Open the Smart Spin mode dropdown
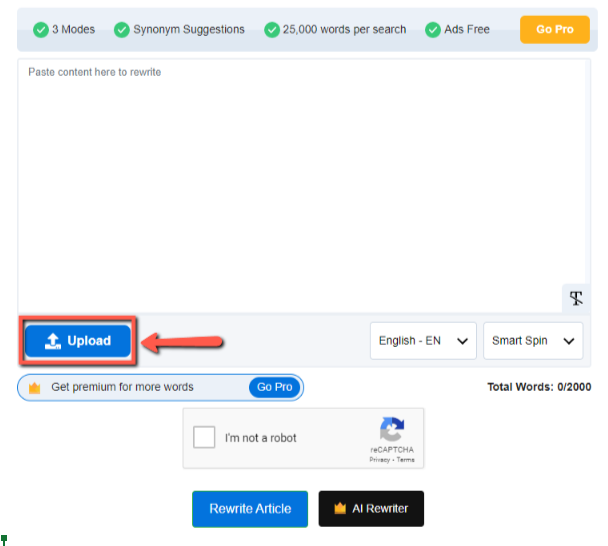The height and width of the screenshot is (546, 608). [x=533, y=341]
